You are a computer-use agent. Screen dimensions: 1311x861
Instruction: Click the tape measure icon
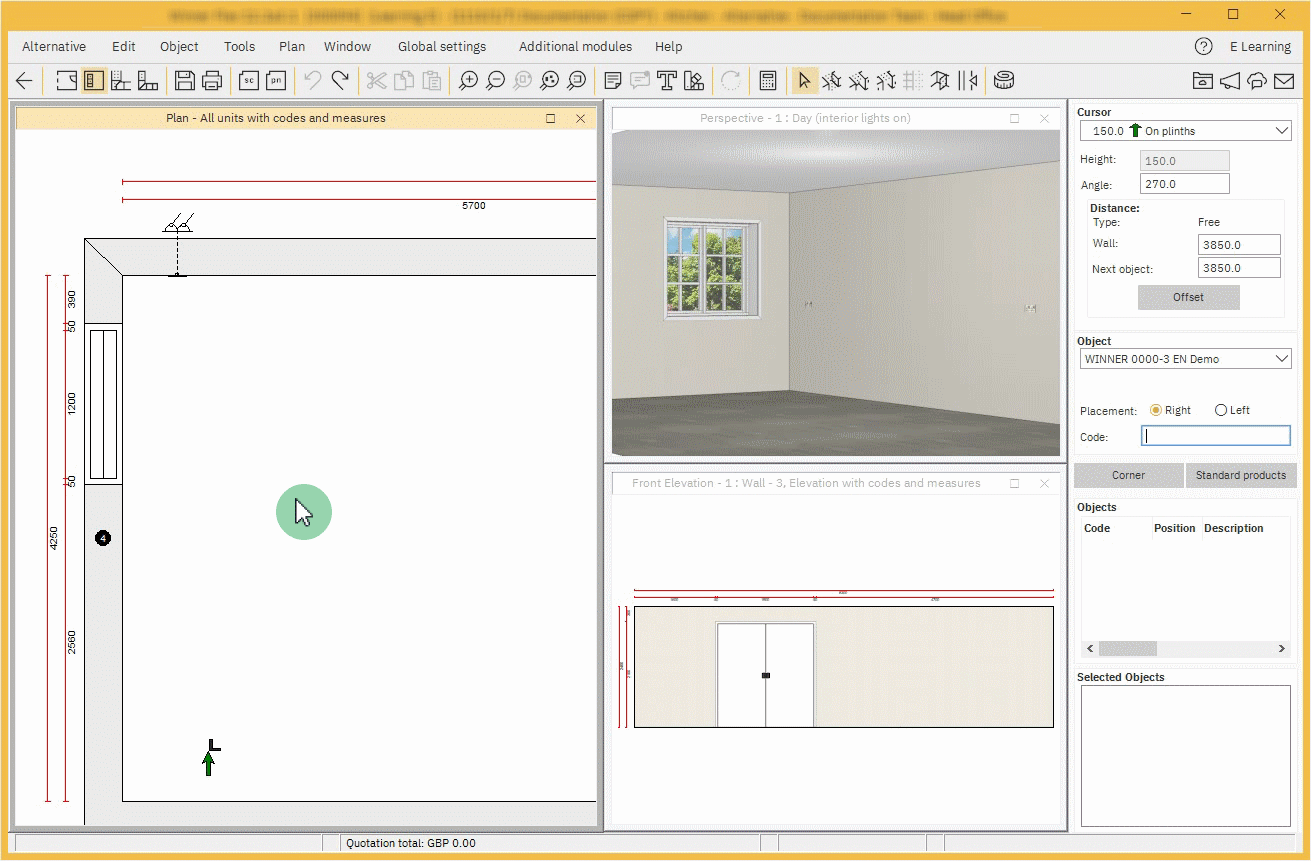click(x=1004, y=81)
